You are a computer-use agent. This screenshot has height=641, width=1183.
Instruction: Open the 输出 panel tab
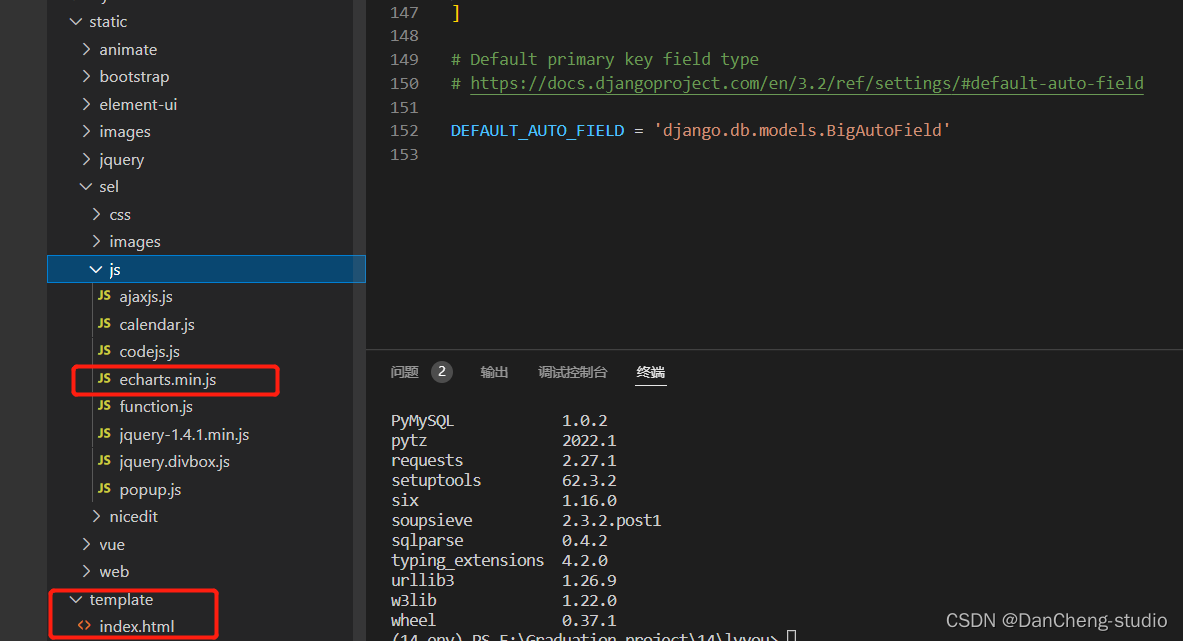tap(494, 373)
